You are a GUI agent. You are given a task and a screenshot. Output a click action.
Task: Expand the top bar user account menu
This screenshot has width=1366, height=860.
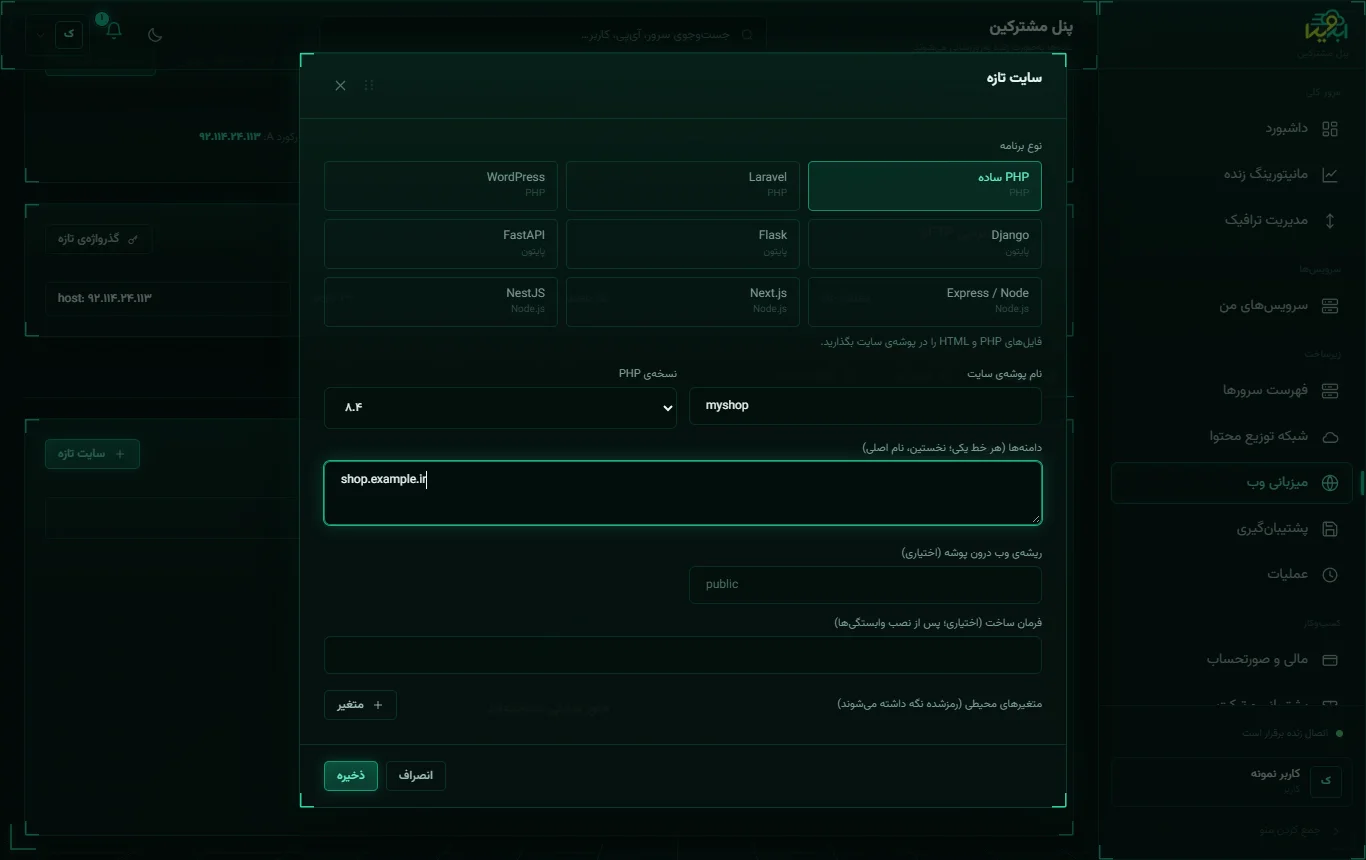[58, 33]
